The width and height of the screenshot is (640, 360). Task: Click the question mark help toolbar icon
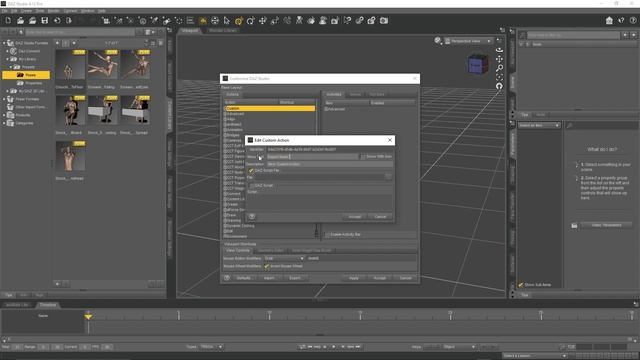click(633, 20)
